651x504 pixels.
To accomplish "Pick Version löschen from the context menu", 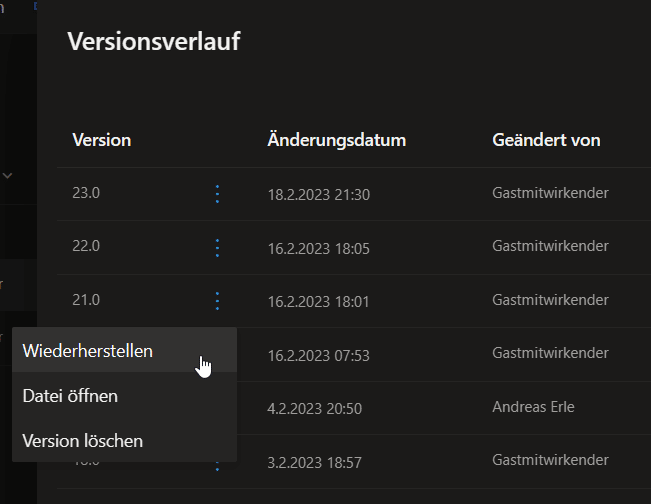I will [x=82, y=440].
